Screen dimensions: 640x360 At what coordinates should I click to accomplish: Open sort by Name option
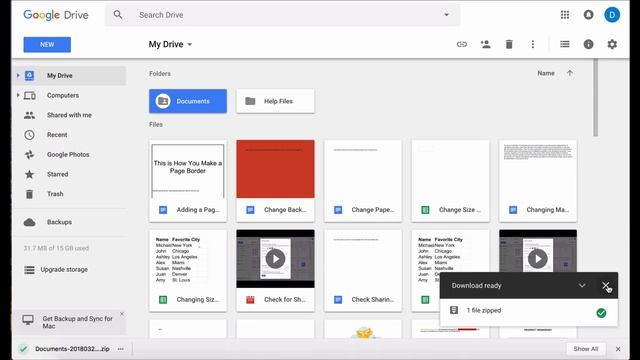pos(546,73)
